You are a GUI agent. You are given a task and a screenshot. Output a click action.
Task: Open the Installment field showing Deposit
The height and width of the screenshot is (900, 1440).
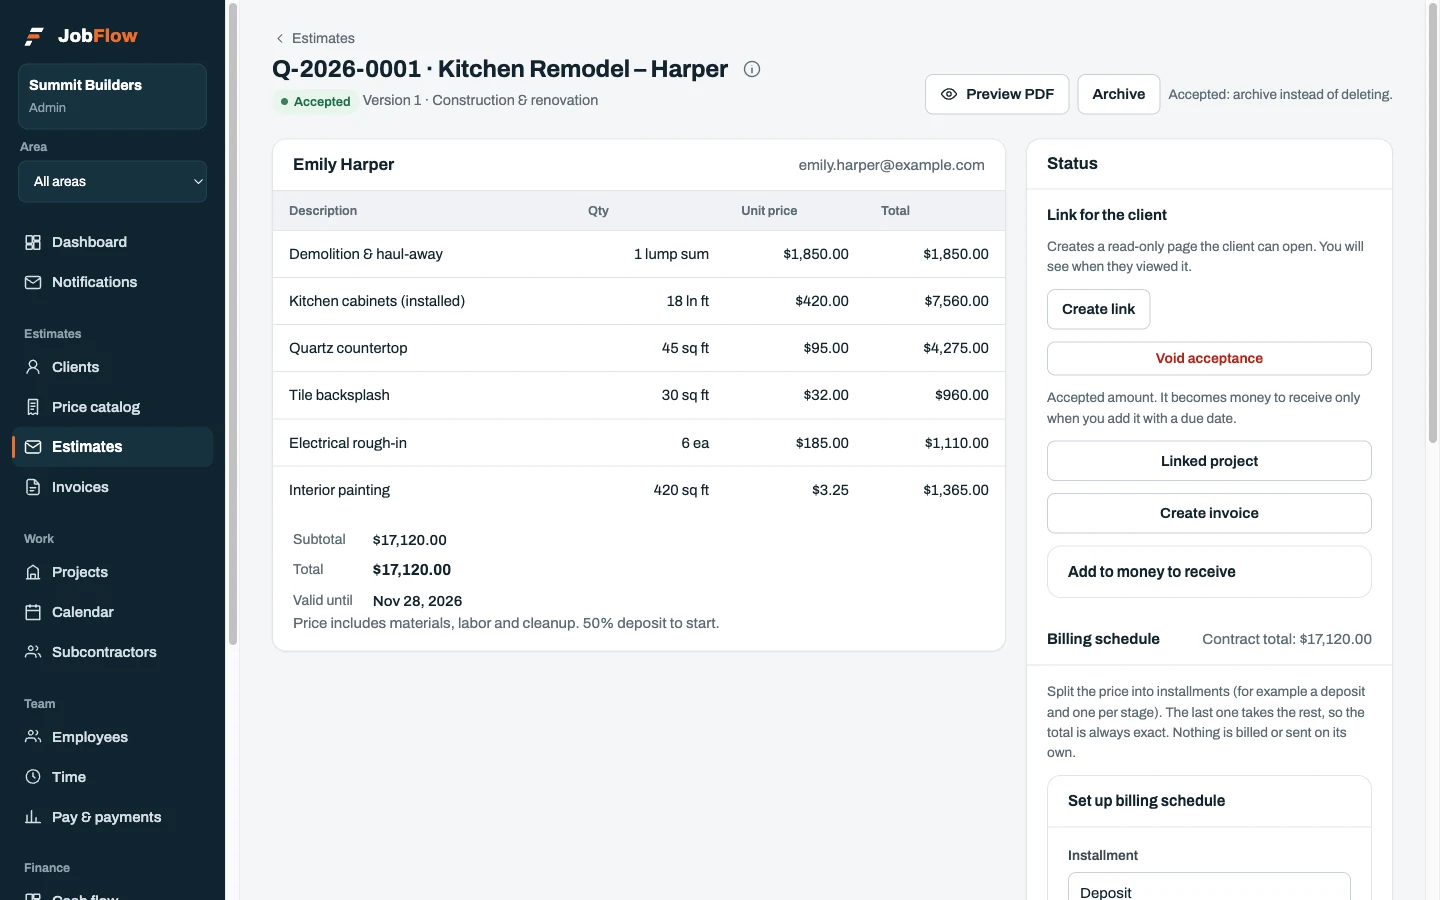click(x=1209, y=887)
